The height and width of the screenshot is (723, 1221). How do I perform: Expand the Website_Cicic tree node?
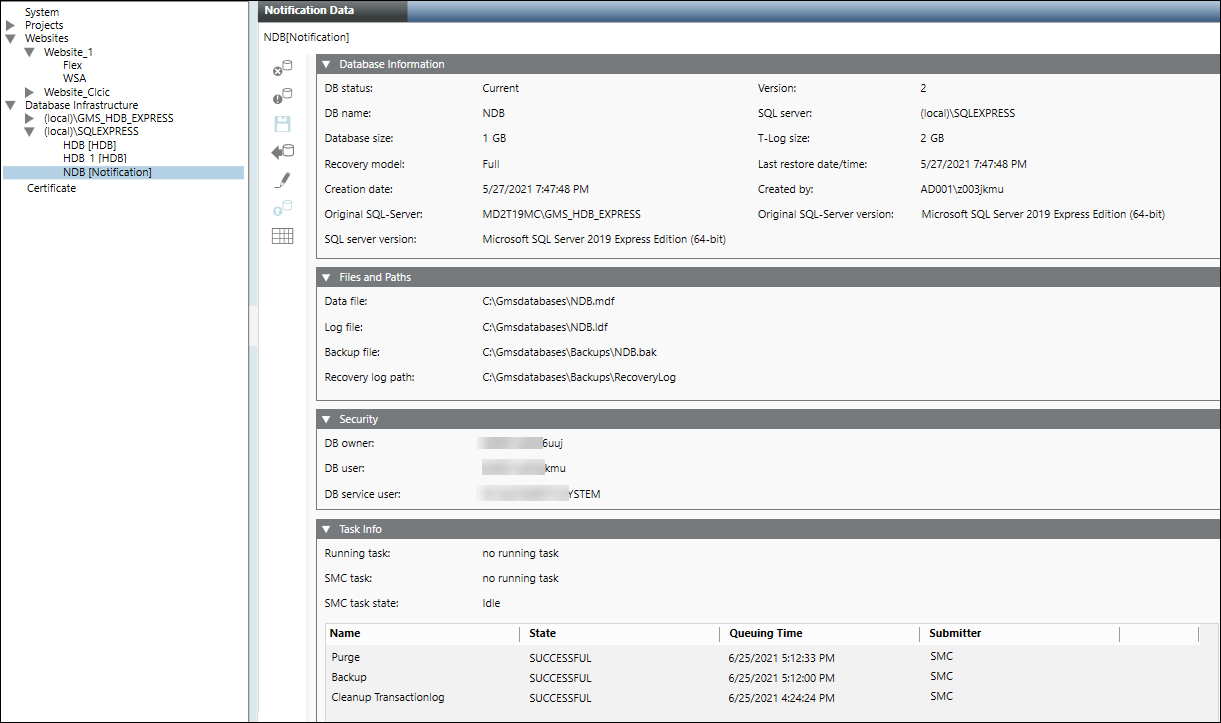[30, 92]
